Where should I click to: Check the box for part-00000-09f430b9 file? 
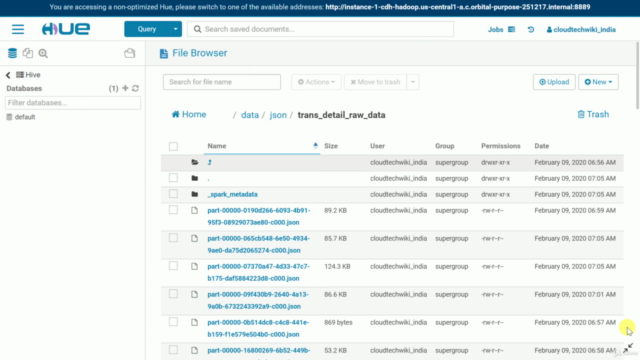point(173,293)
